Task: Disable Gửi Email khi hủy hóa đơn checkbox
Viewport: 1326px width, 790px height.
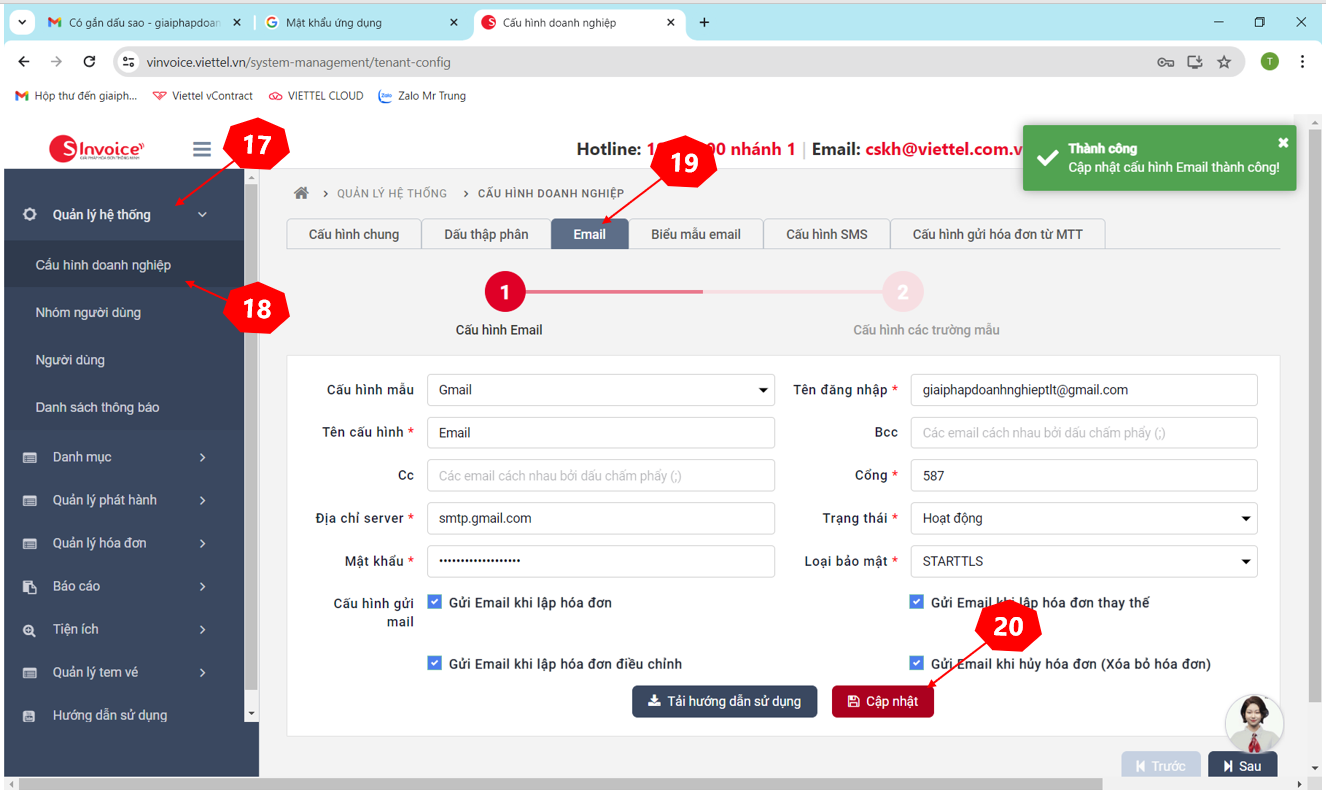Action: [x=916, y=662]
